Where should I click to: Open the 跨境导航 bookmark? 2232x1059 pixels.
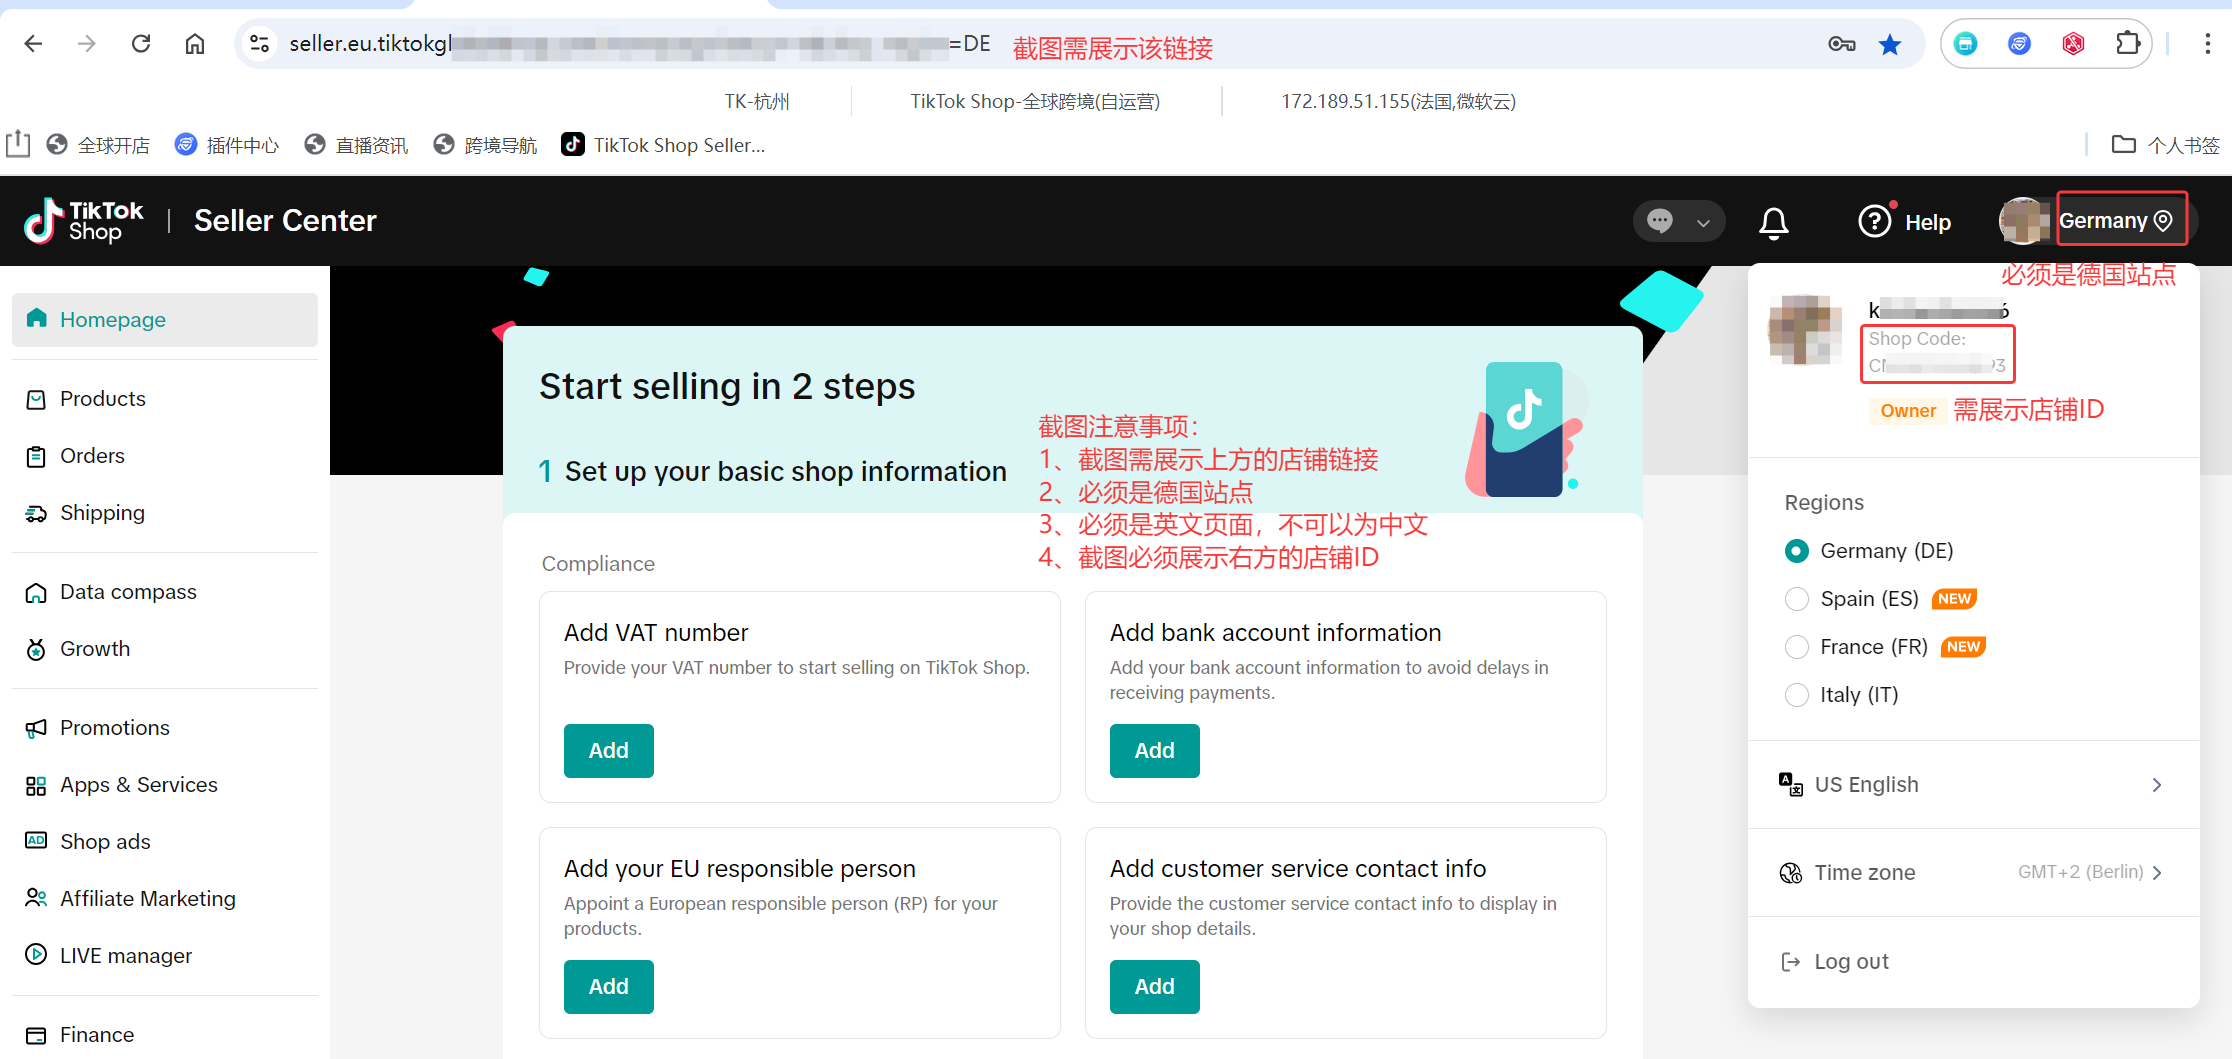486,145
